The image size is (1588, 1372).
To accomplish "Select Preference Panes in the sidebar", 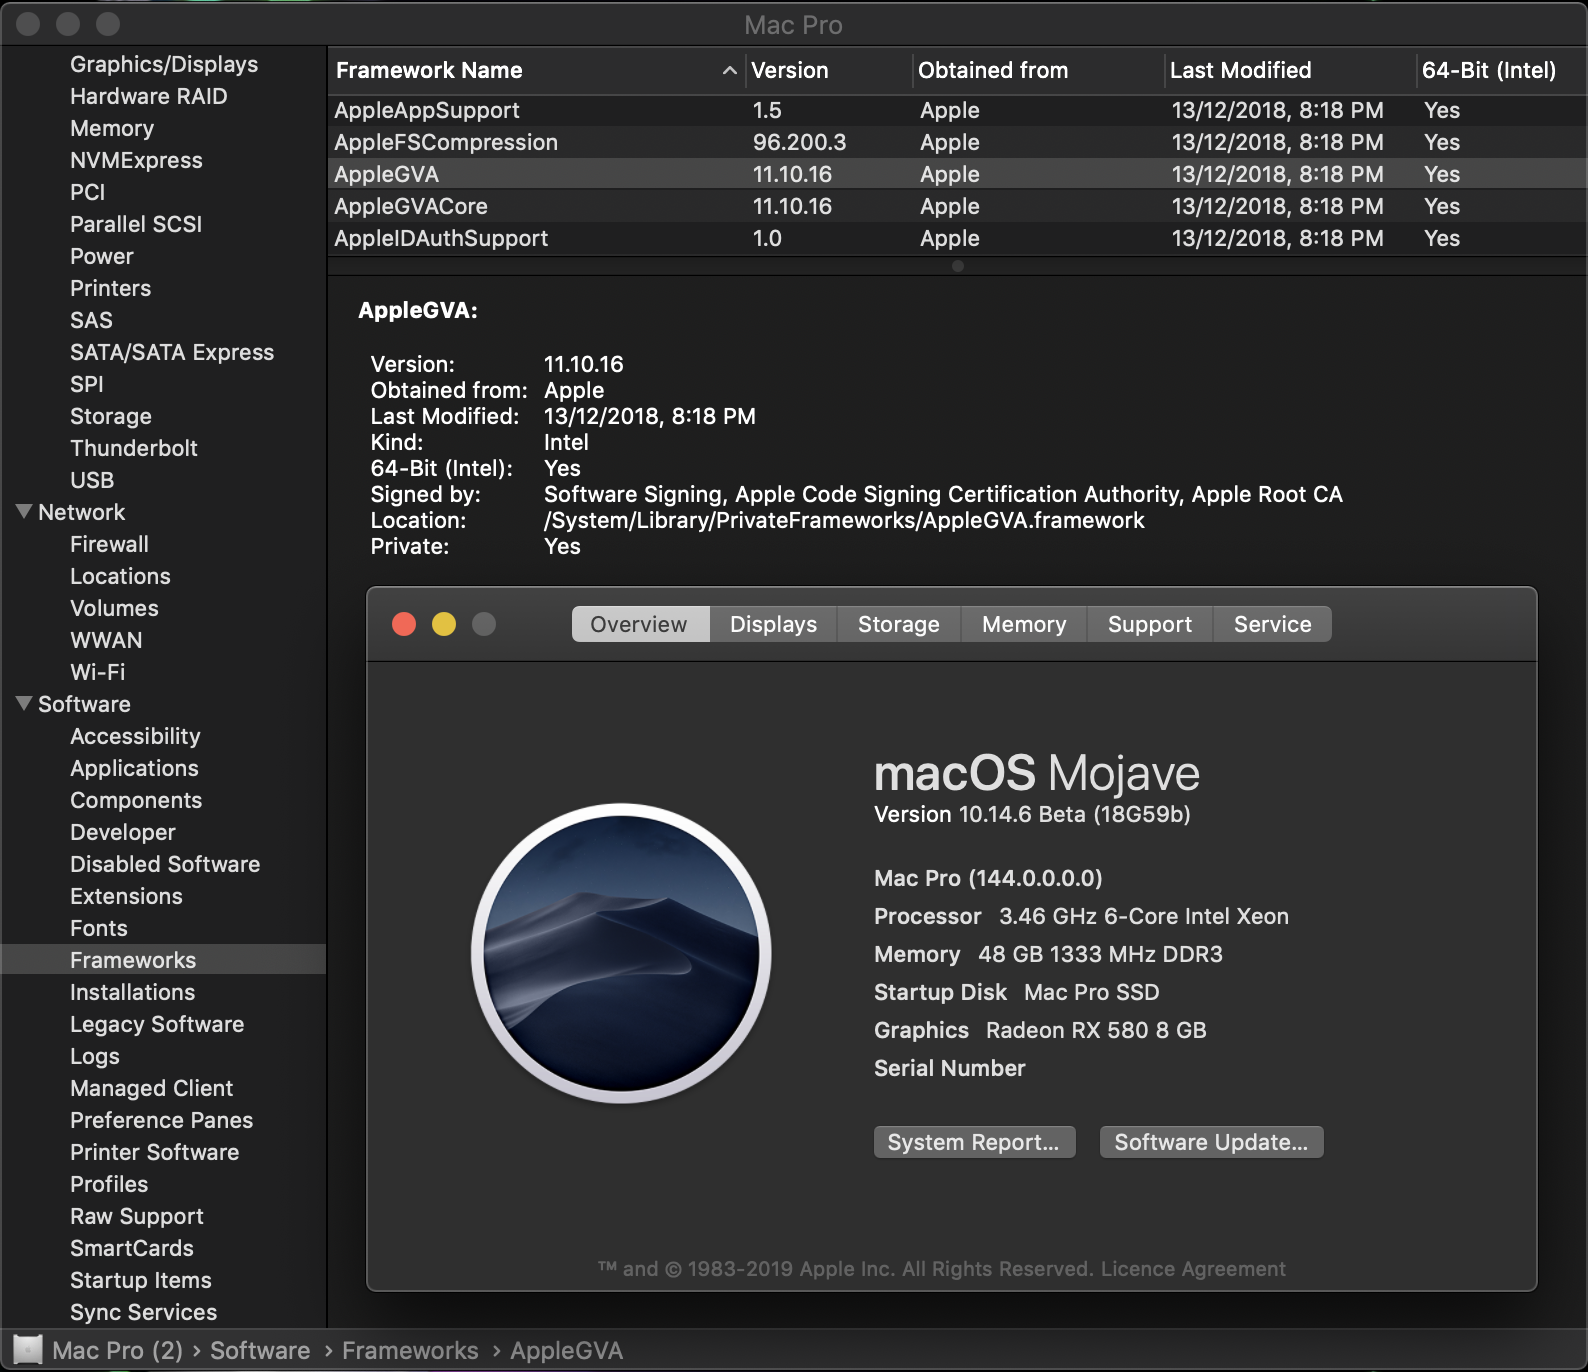I will pos(161,1120).
